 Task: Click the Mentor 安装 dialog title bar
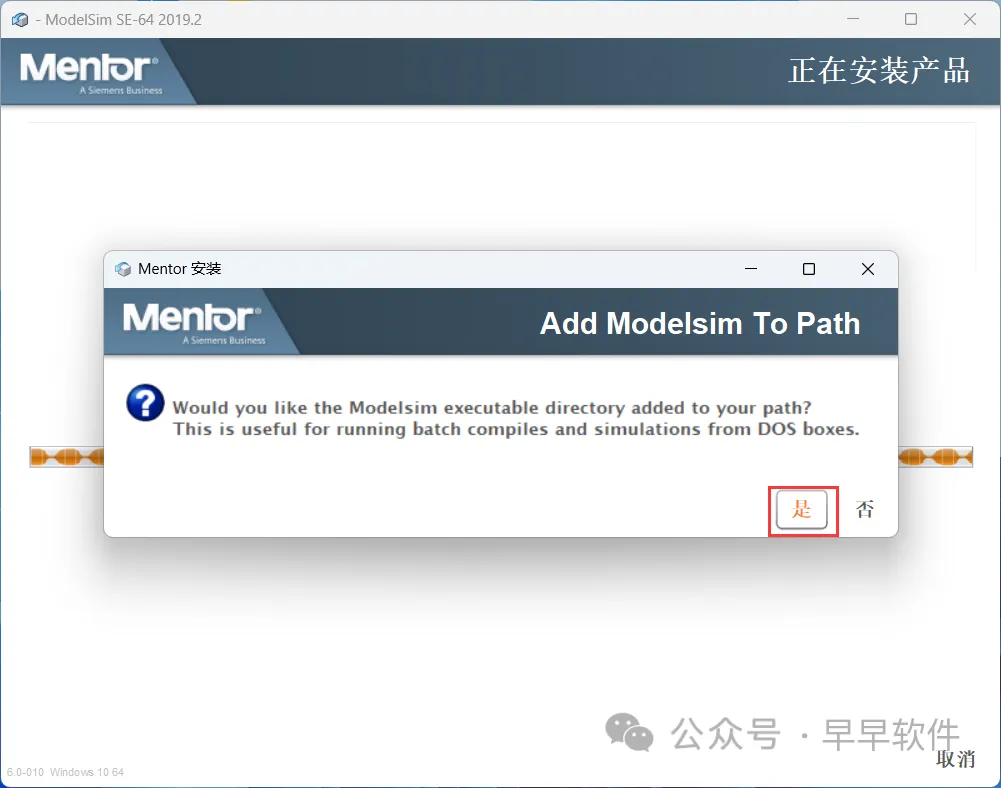500,269
